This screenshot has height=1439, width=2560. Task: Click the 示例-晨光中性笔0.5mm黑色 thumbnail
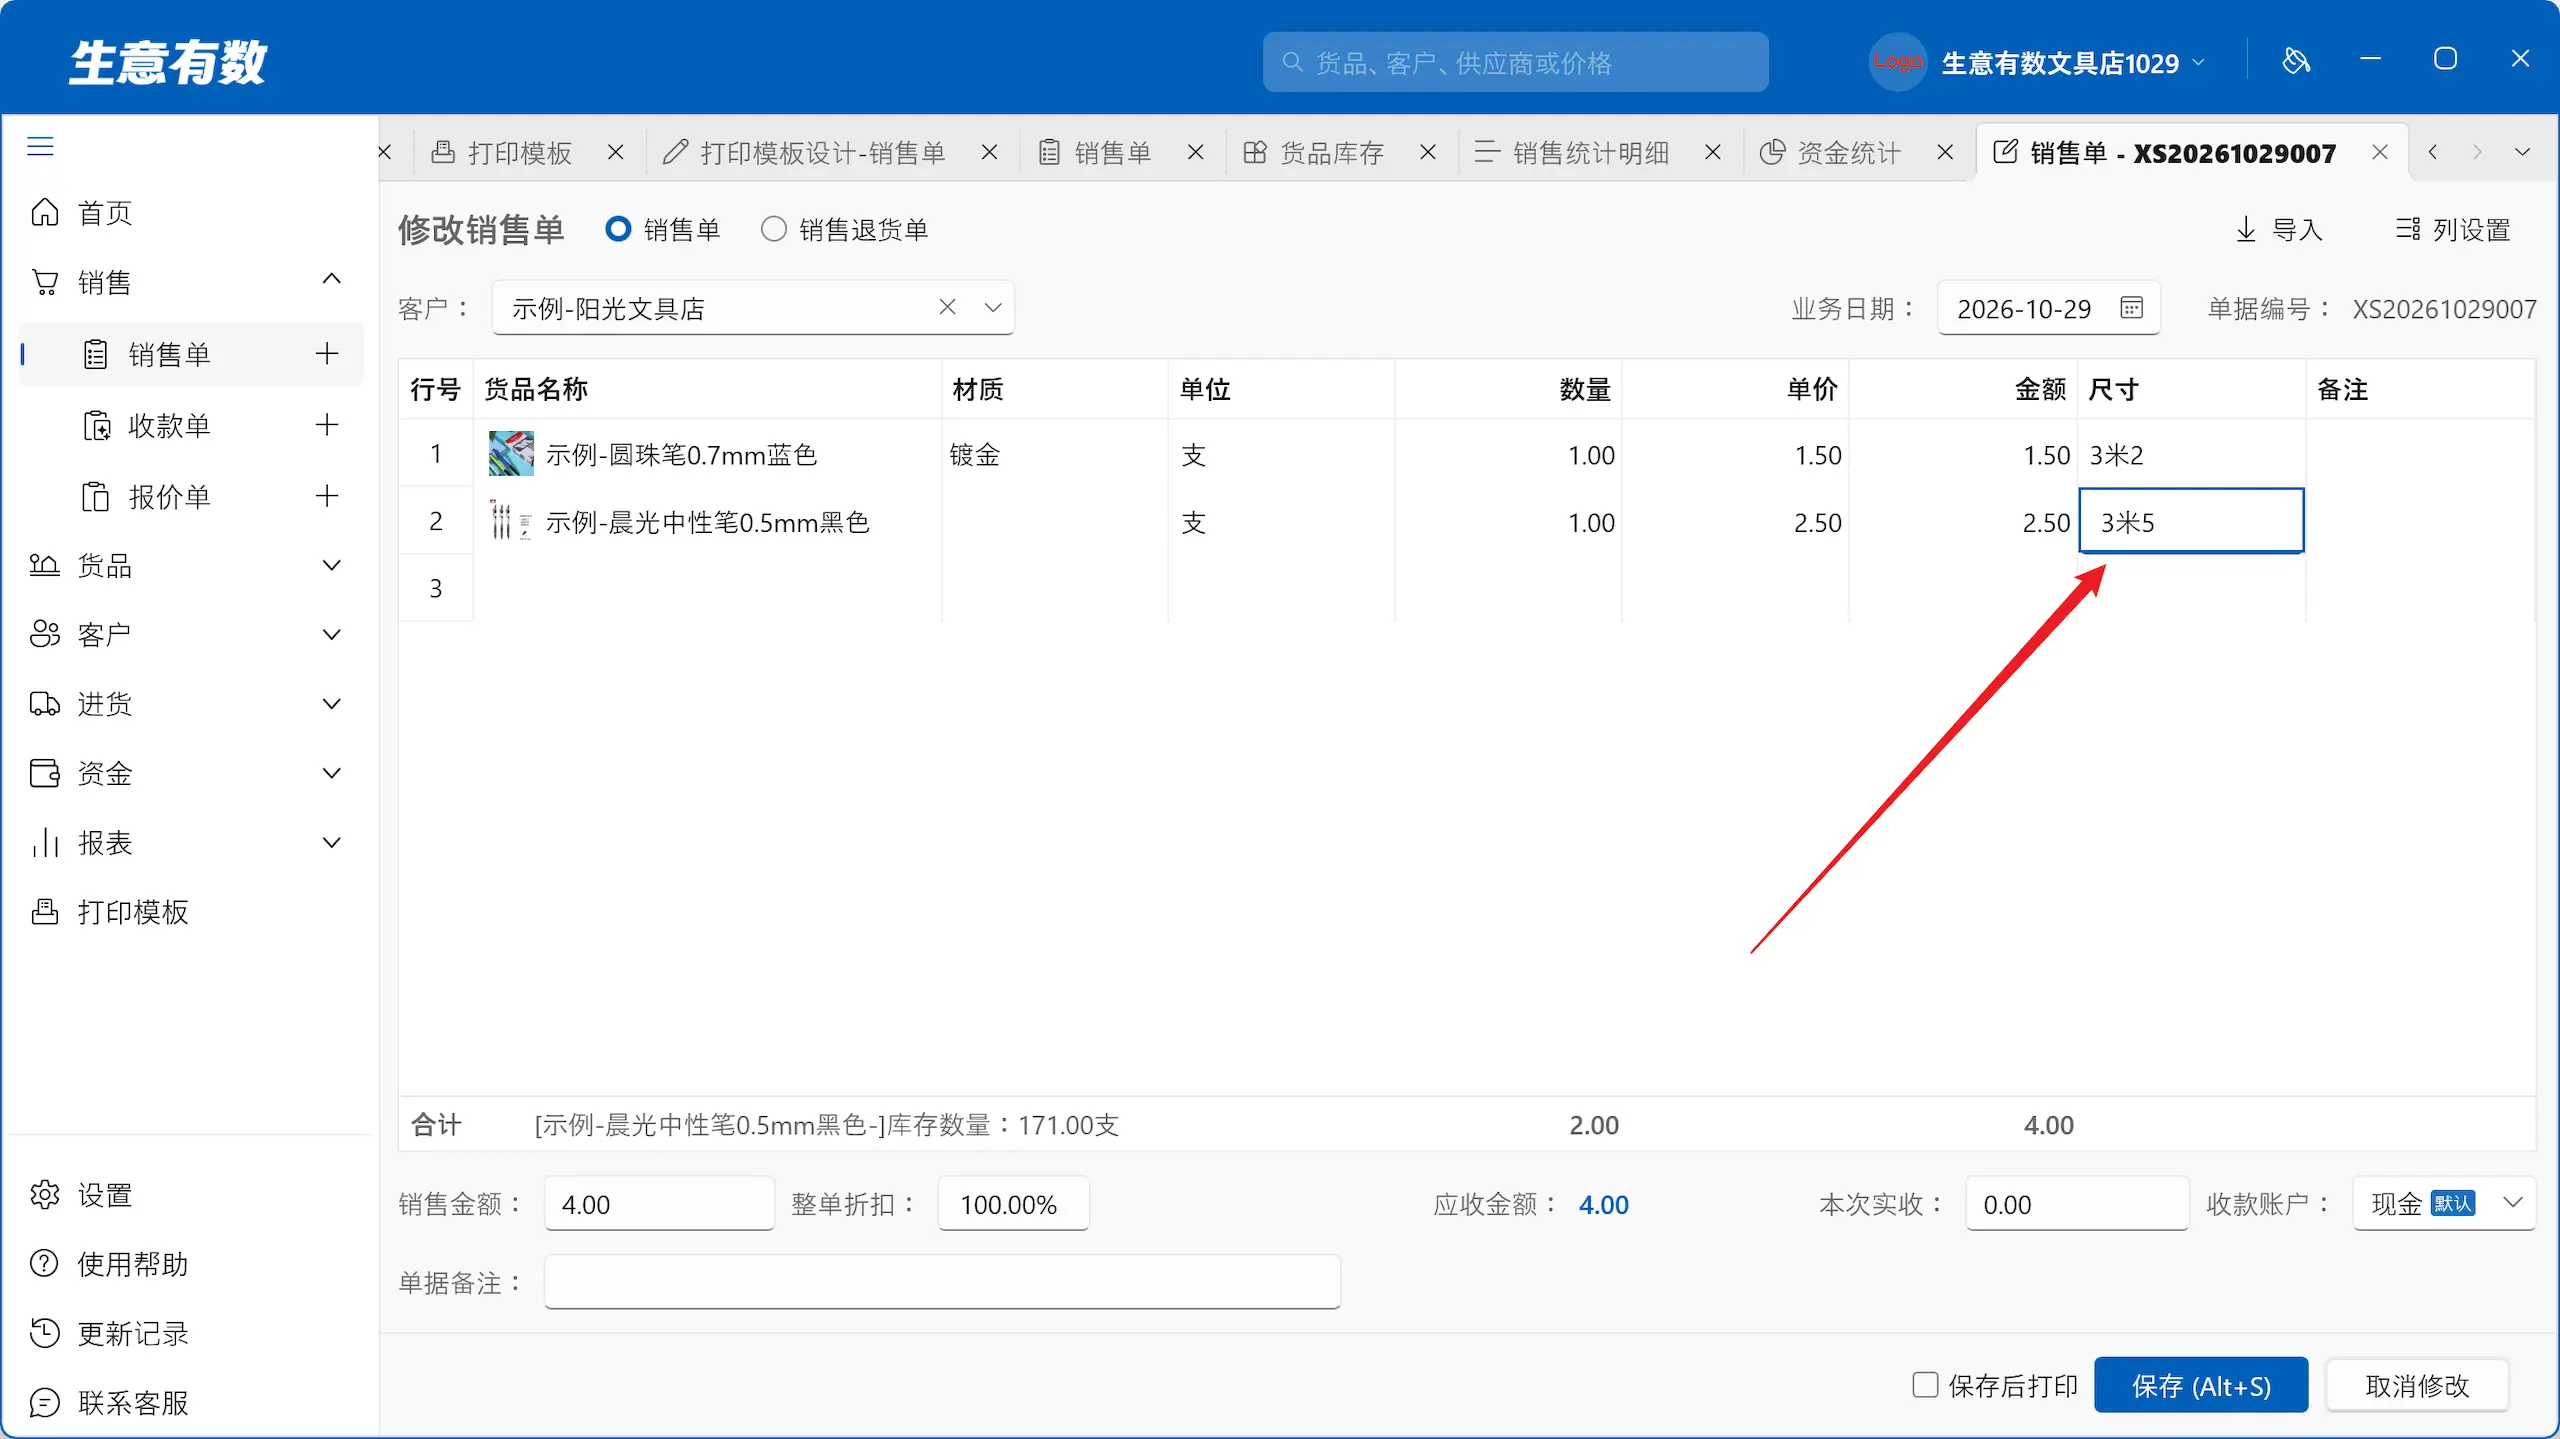511,521
